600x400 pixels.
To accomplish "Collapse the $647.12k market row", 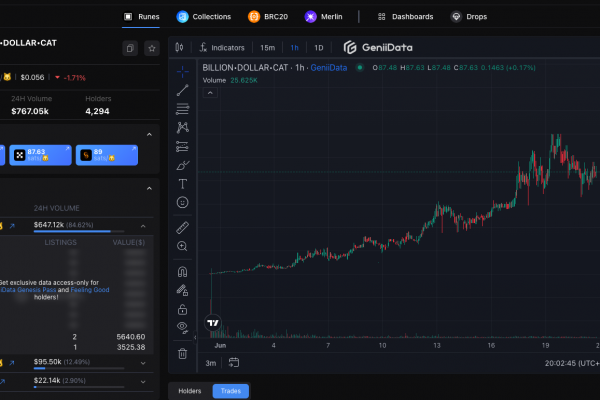I will coord(143,226).
